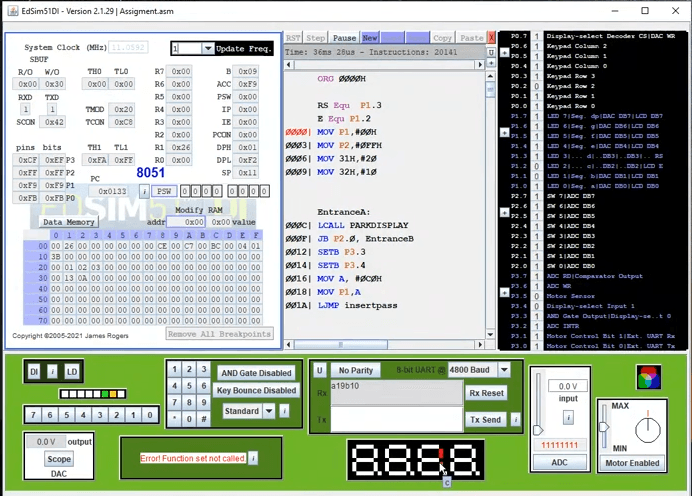This screenshot has width=692, height=496.
Task: Toggle the AND Gate Disabled button
Action: (x=257, y=372)
